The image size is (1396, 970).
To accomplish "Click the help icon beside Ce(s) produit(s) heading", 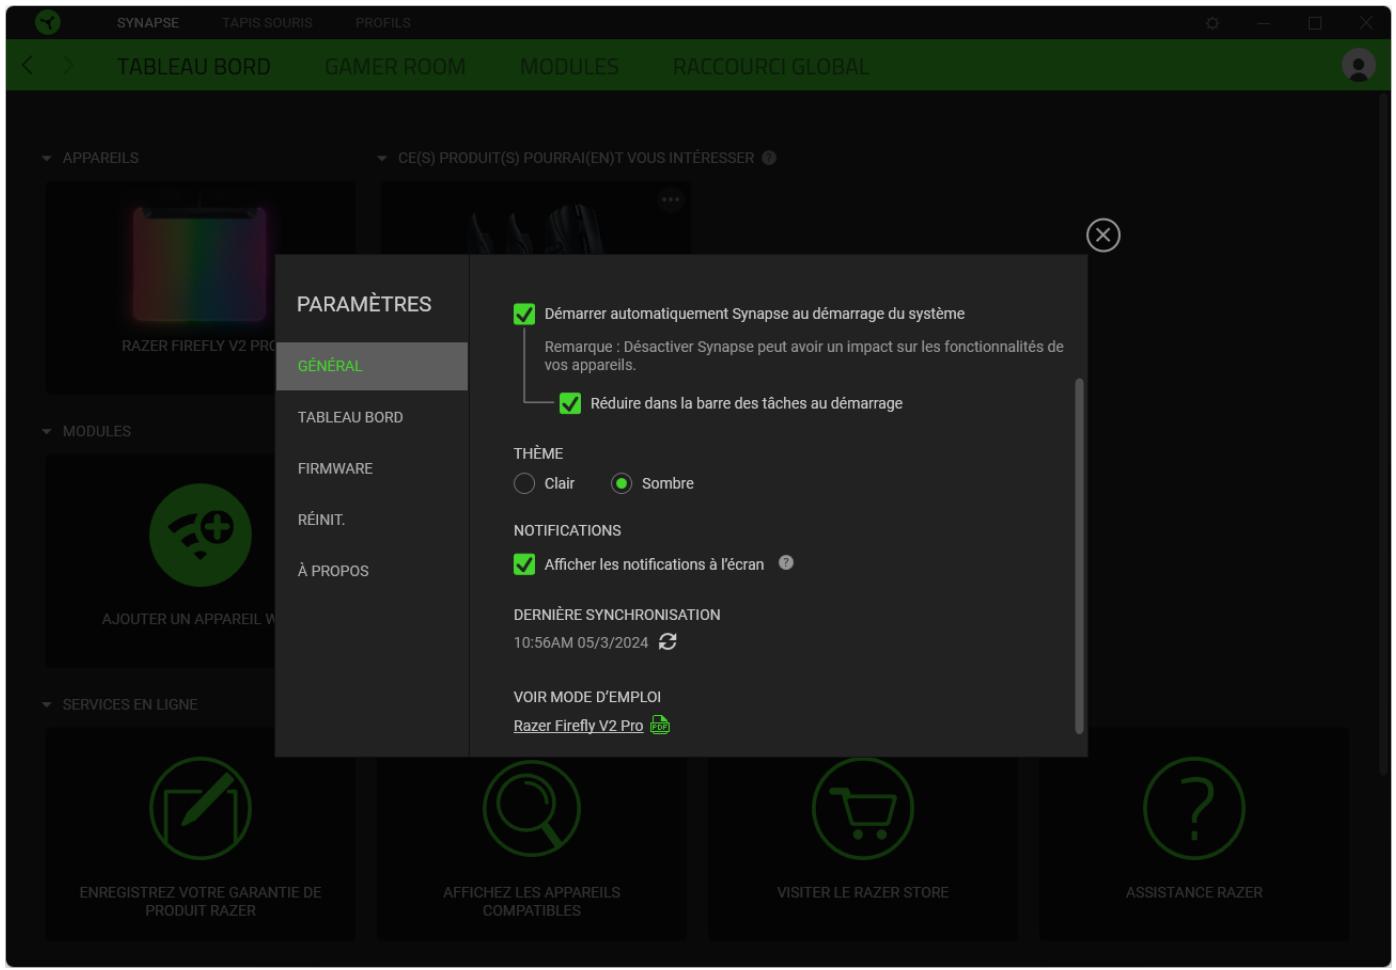I will 769,158.
